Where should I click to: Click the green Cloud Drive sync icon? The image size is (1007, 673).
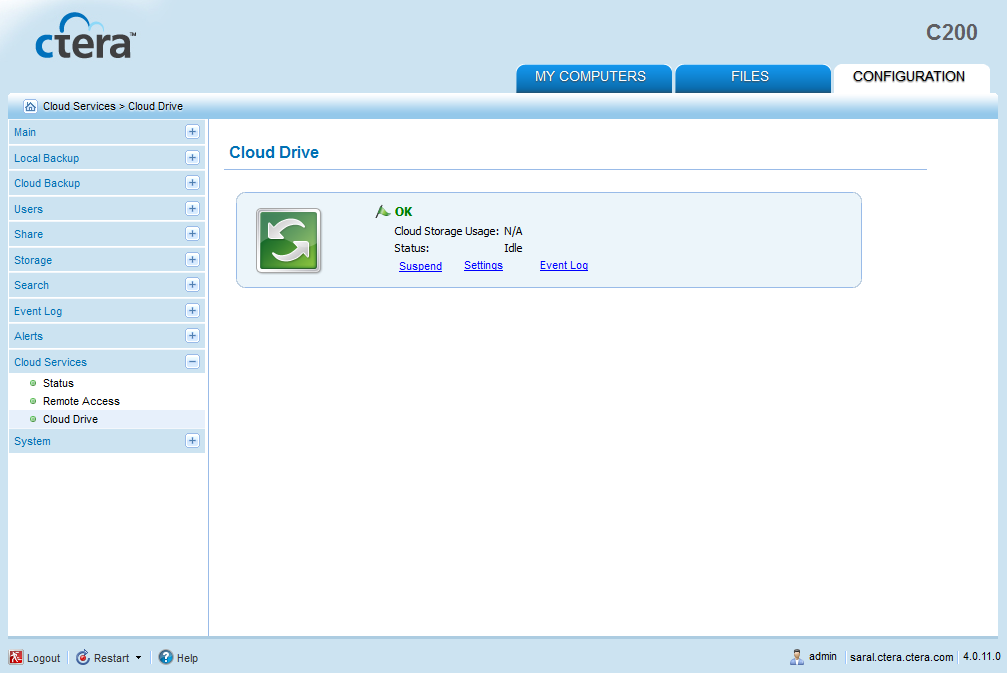tap(288, 240)
